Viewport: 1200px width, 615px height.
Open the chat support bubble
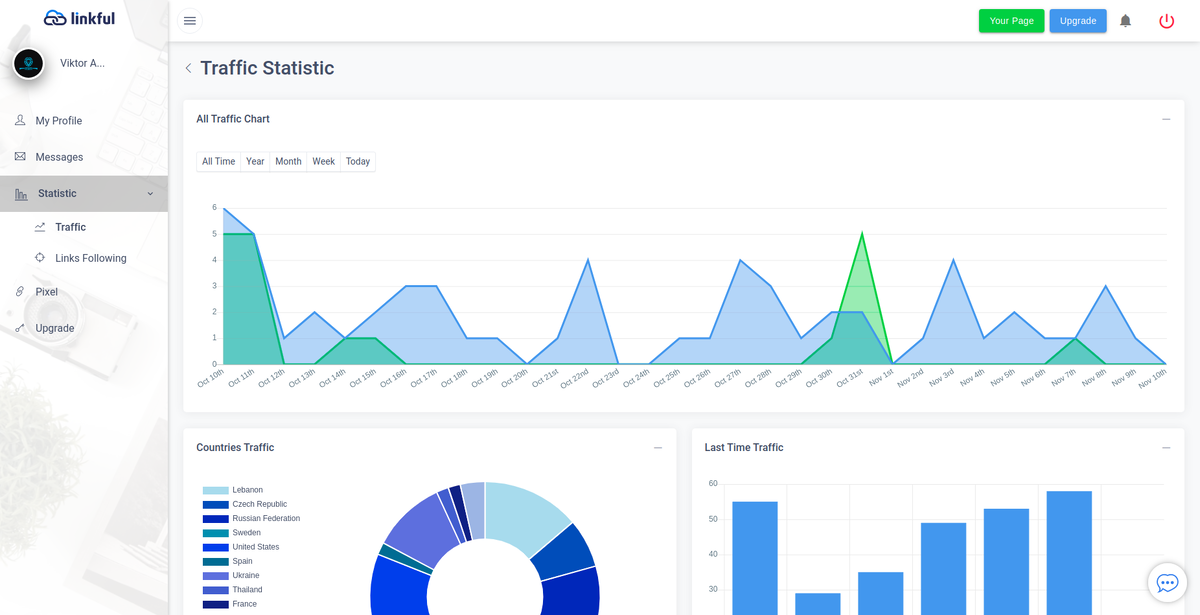[x=1167, y=582]
